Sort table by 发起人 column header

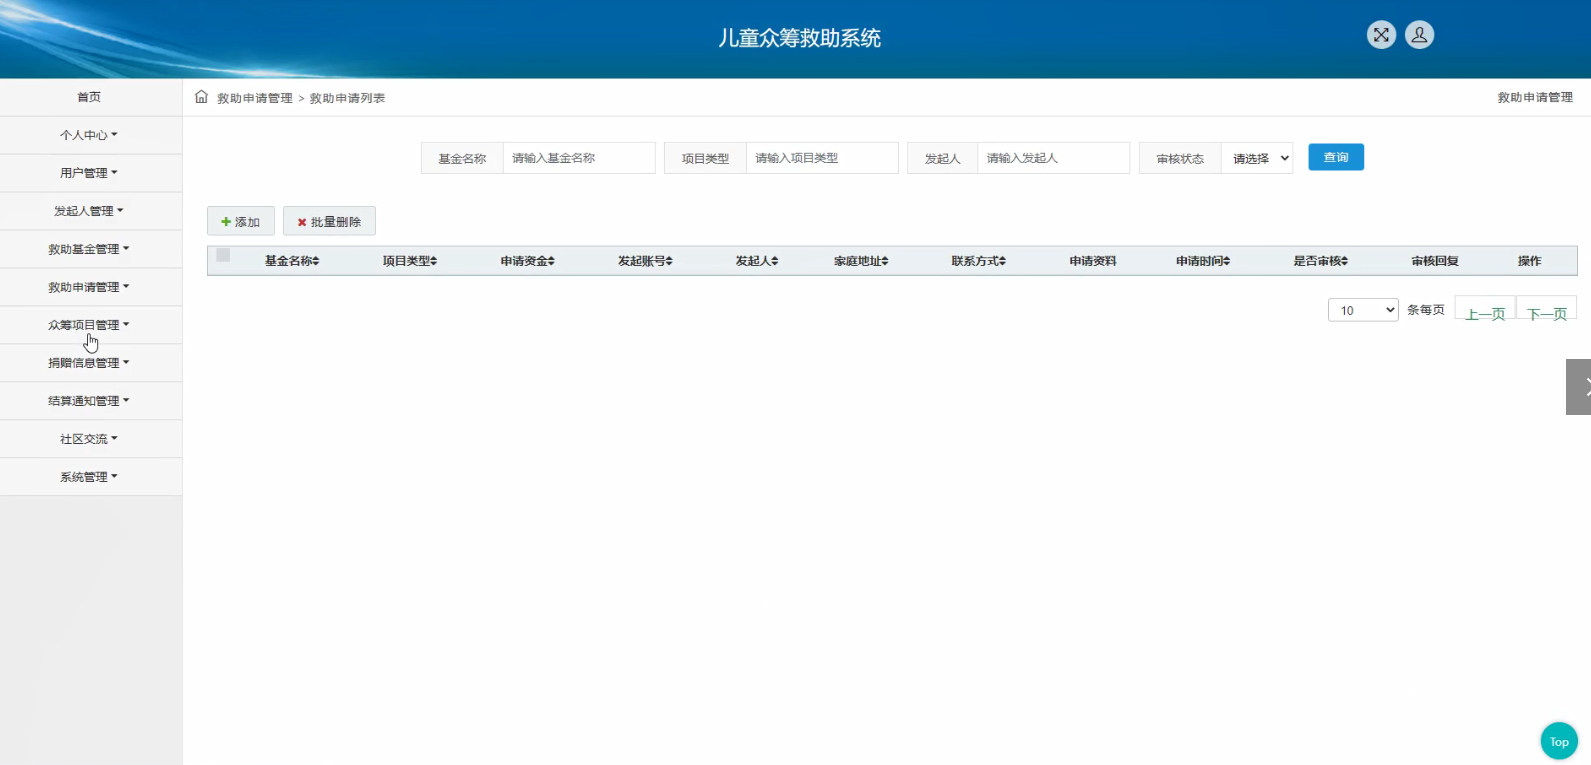tap(757, 261)
